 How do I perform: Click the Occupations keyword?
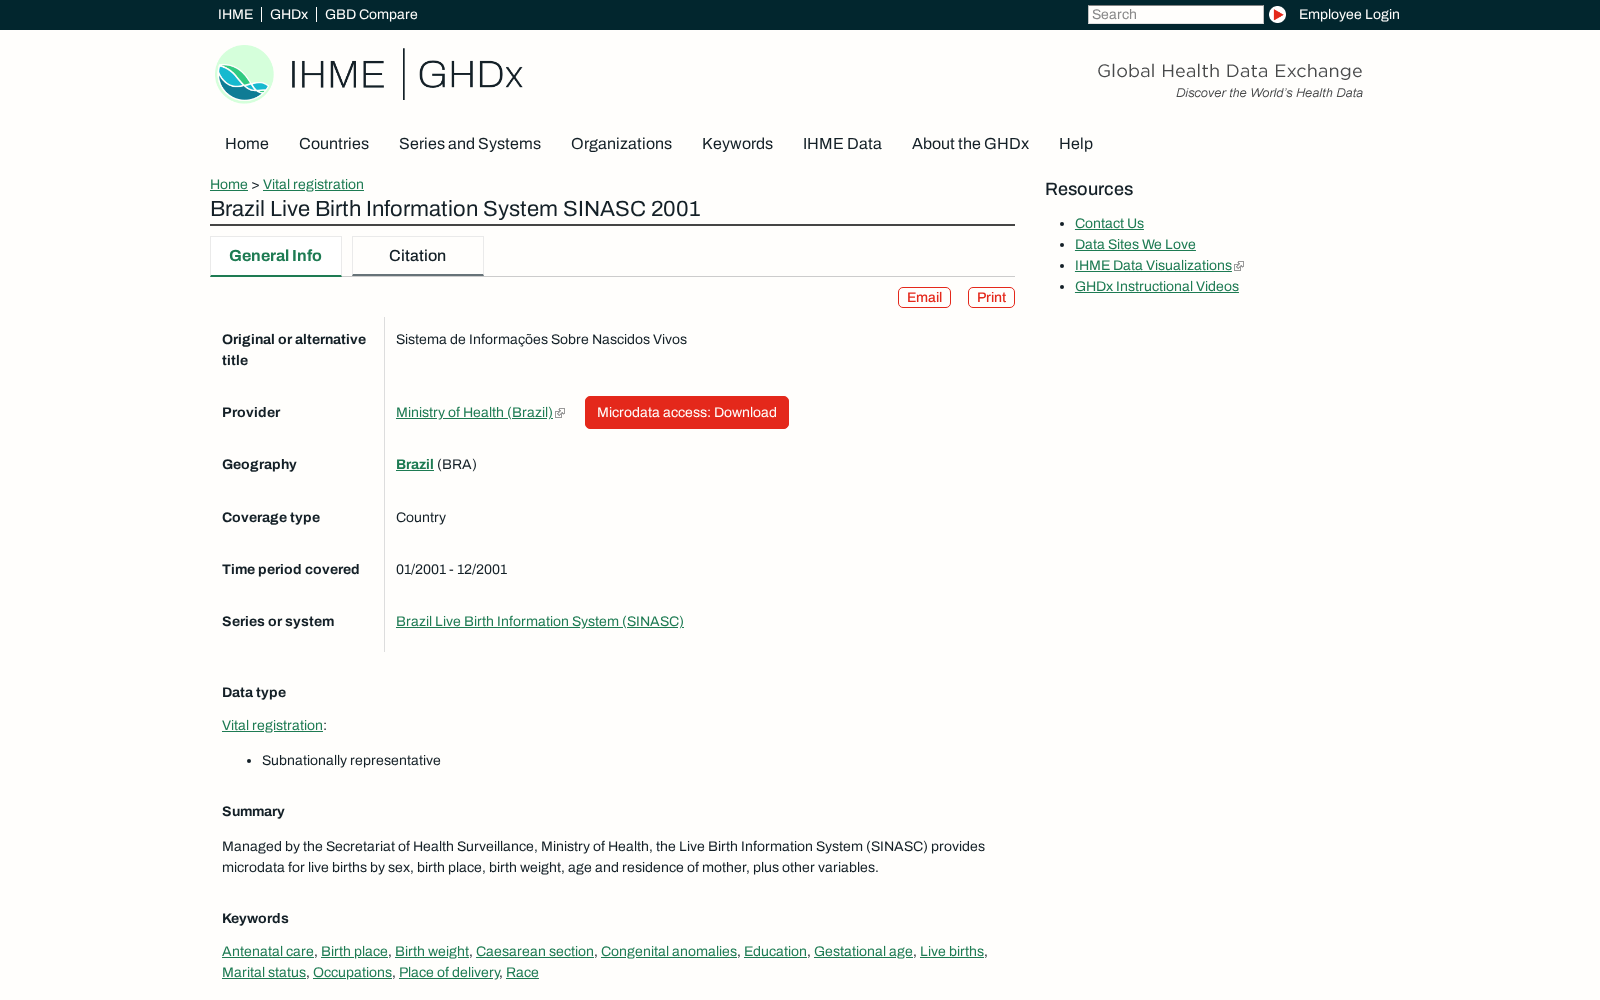click(352, 973)
